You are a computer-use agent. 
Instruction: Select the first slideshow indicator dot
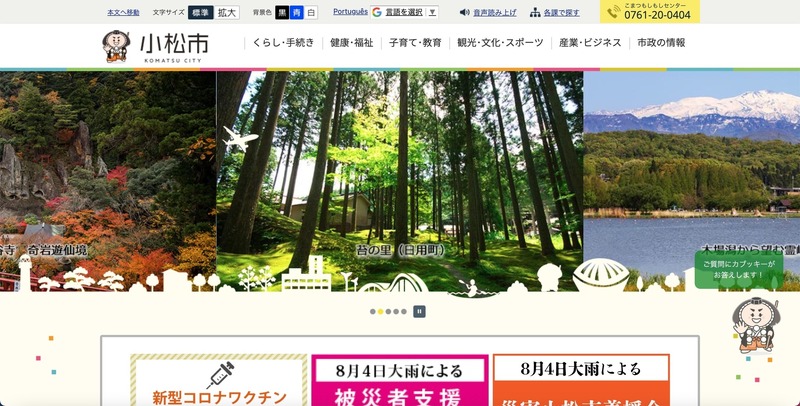coord(373,311)
